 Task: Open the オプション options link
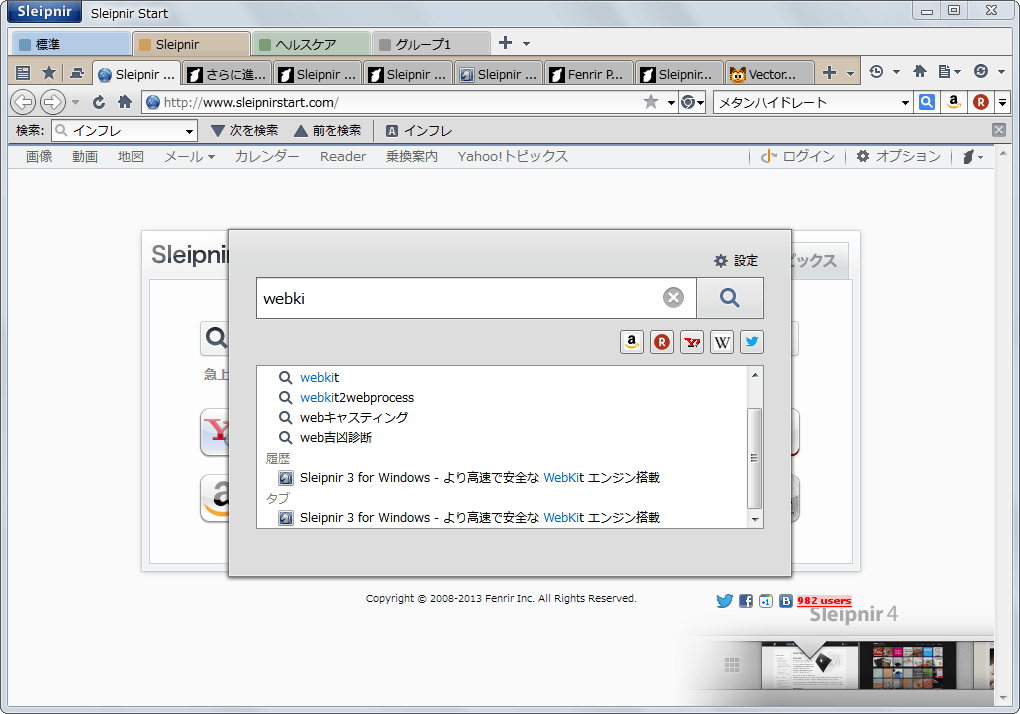point(898,156)
